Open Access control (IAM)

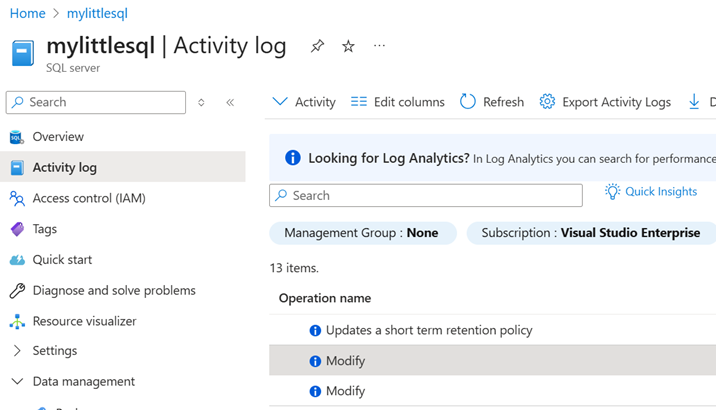click(x=89, y=198)
